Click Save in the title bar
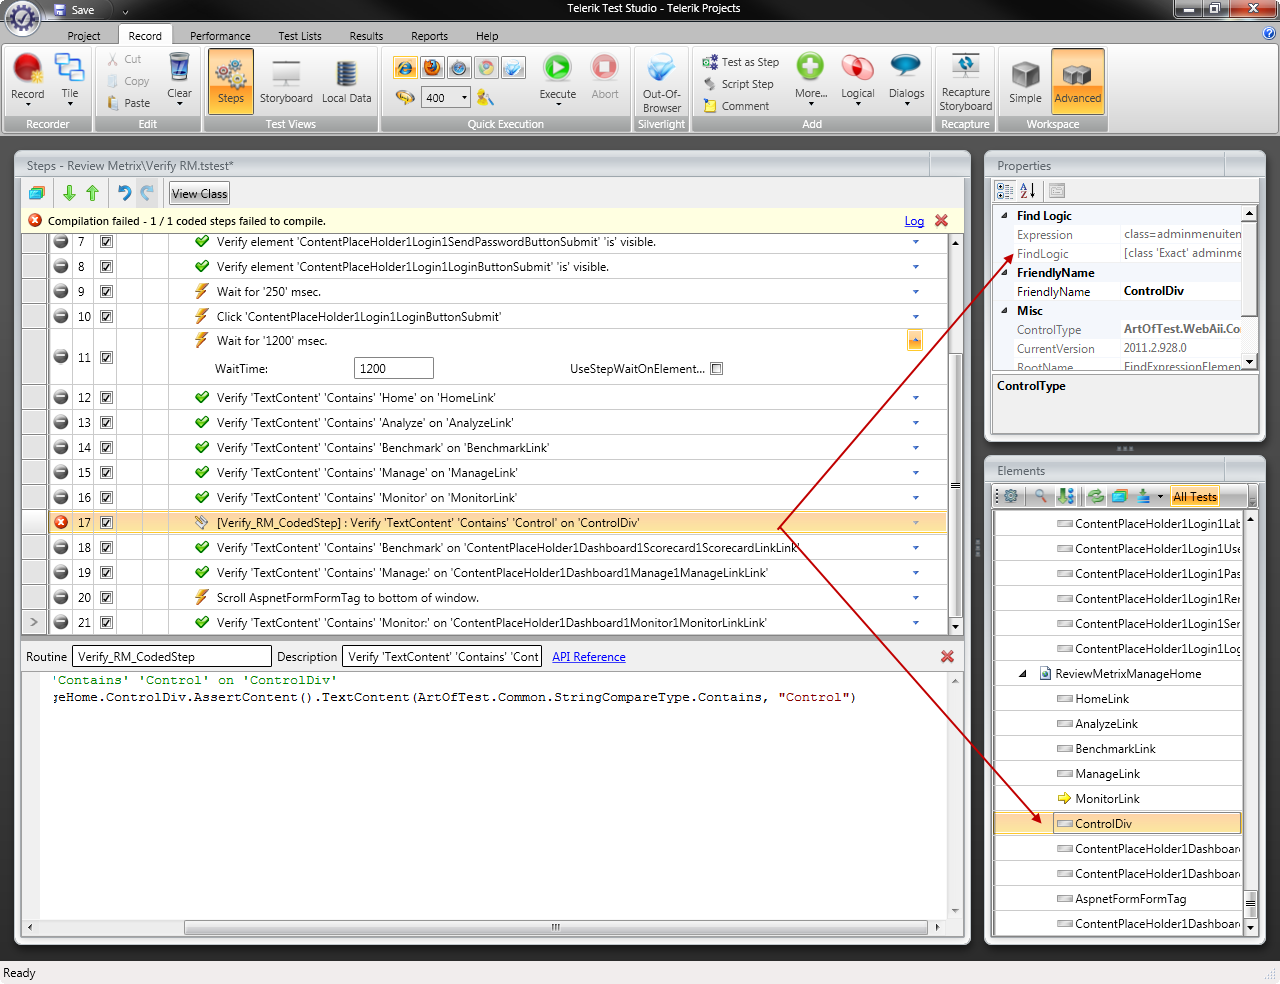This screenshot has width=1280, height=984. click(74, 10)
